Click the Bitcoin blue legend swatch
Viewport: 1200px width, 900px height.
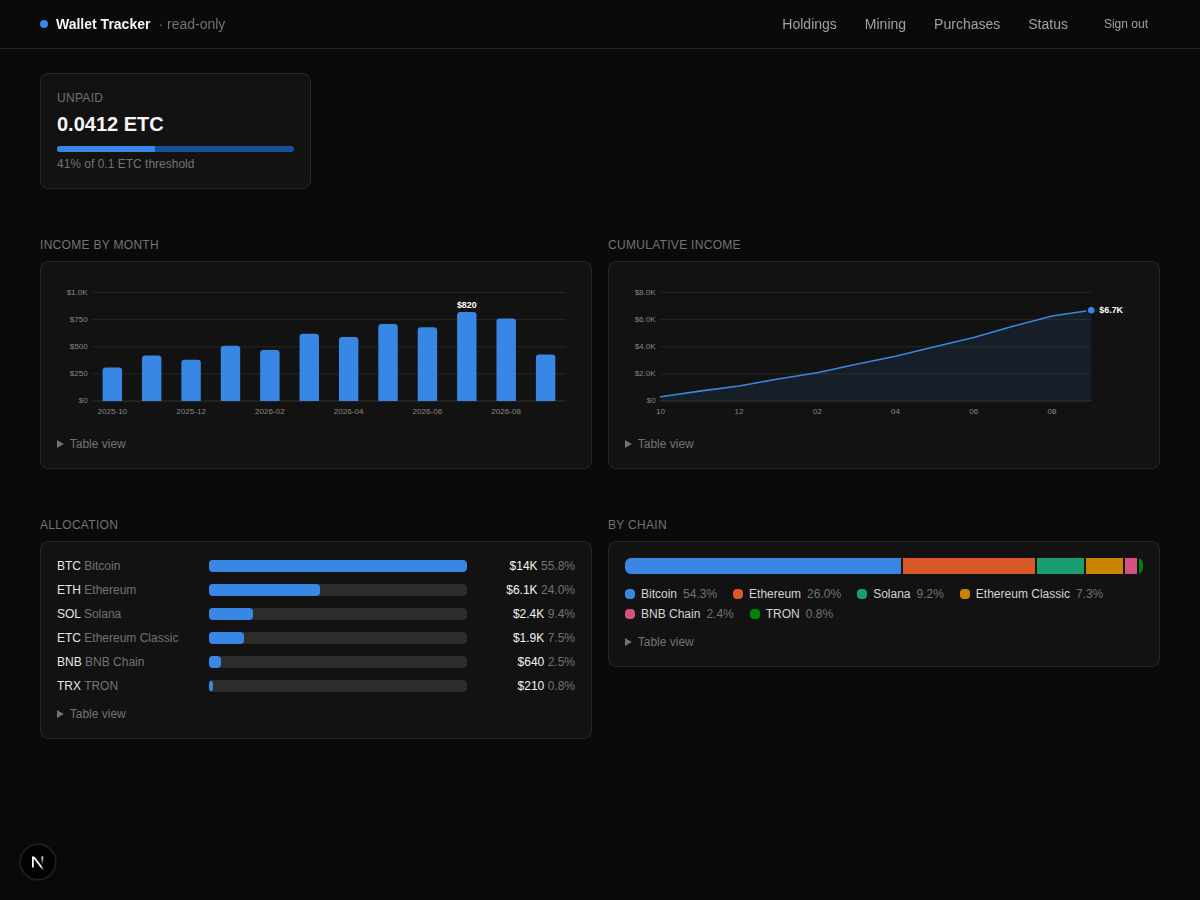click(x=630, y=594)
